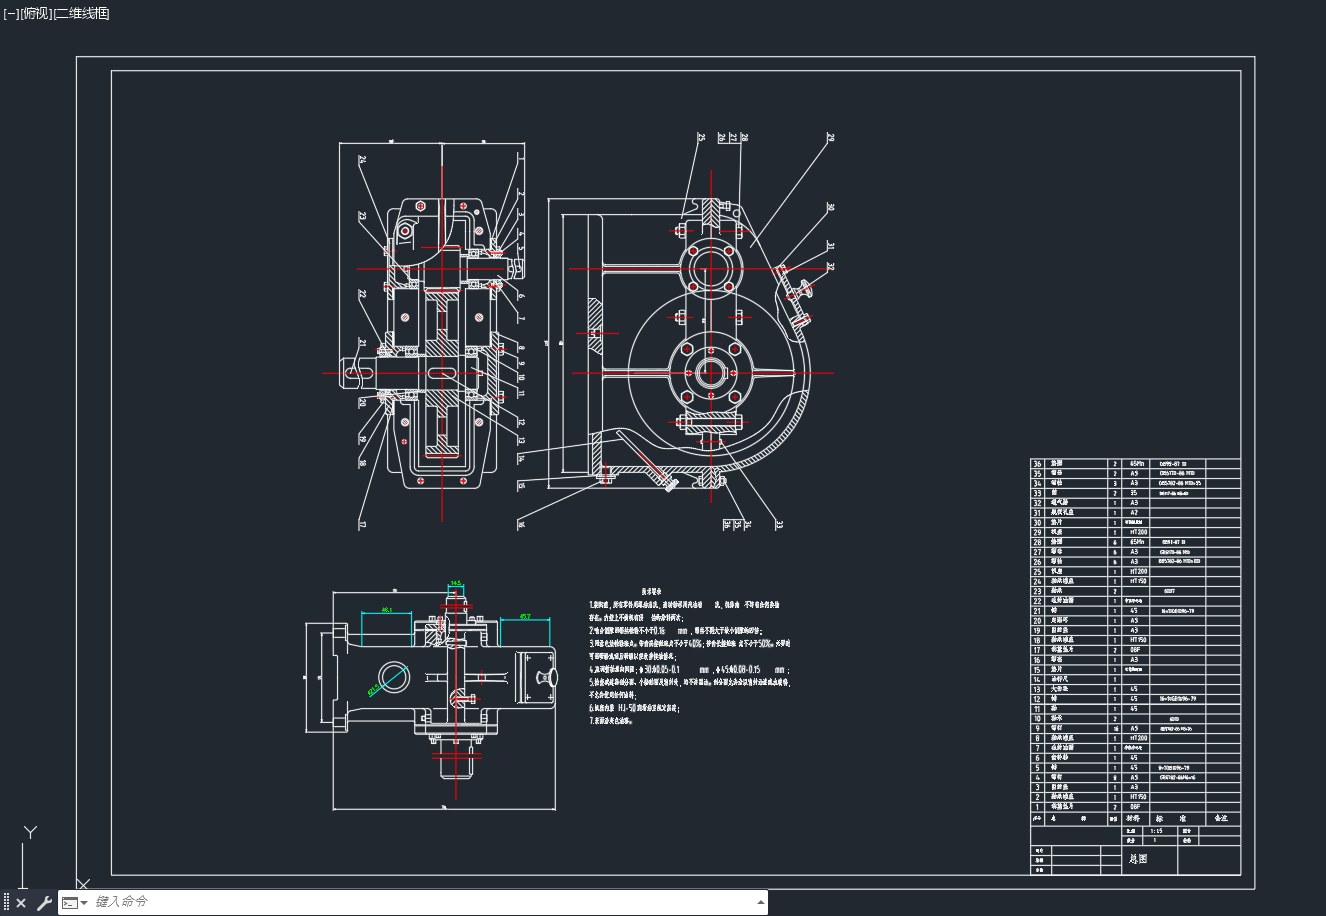1326x916 pixels.
Task: Click the command prompt icon in command line
Action: pos(70,903)
